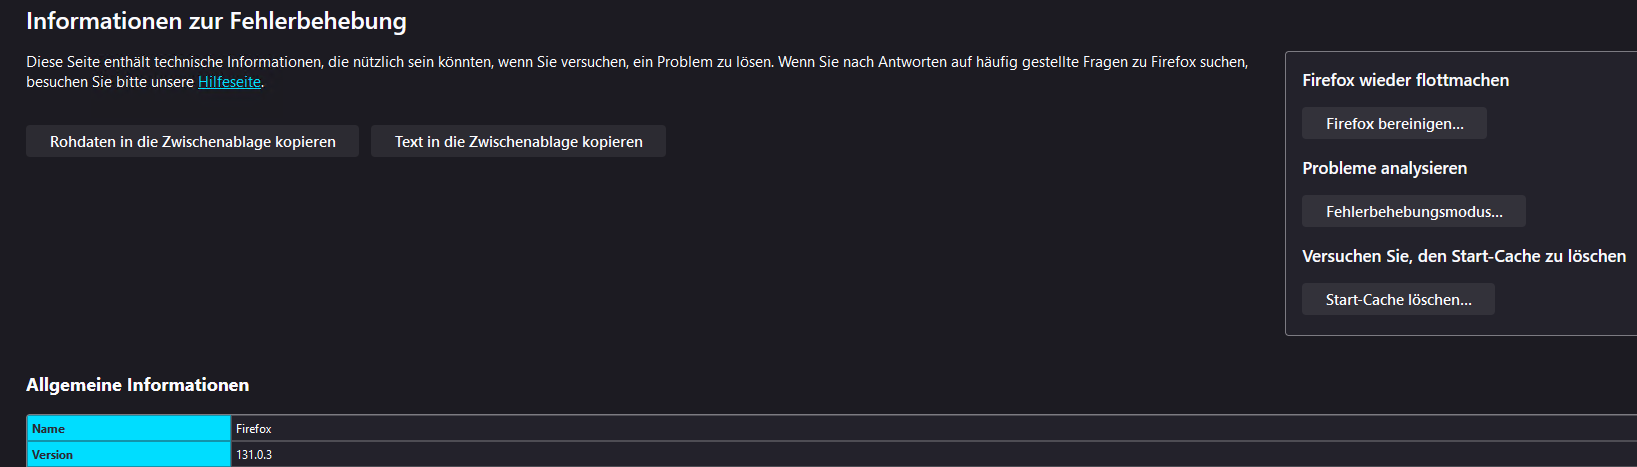The height and width of the screenshot is (467, 1637).
Task: Click 'Rohdaten in die Zwischenablage kopieren' button
Action: click(x=192, y=142)
